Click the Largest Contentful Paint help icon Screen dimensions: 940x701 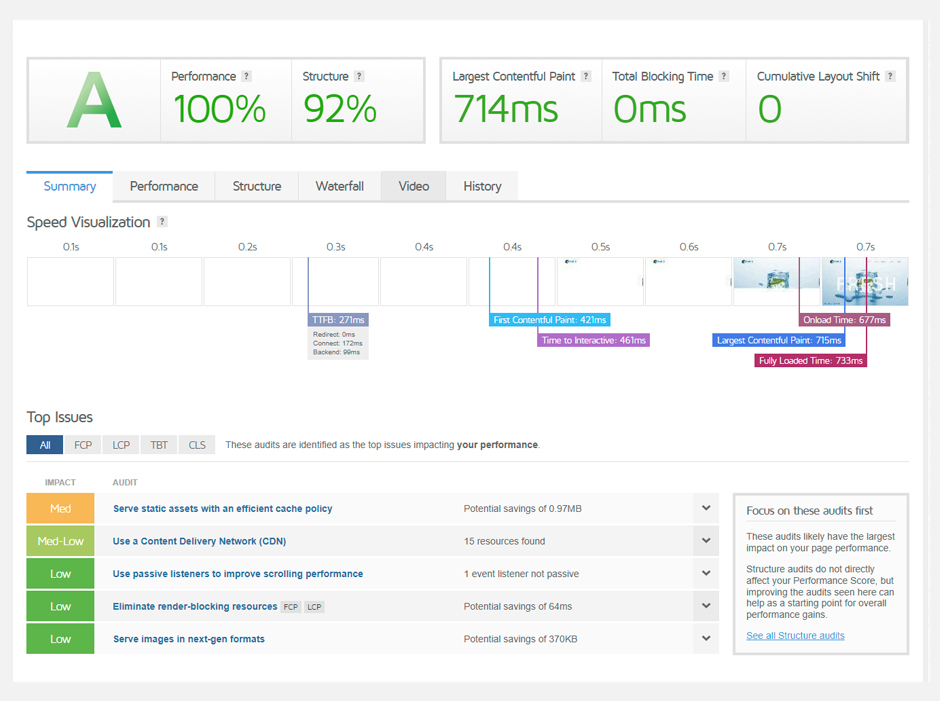tap(586, 76)
